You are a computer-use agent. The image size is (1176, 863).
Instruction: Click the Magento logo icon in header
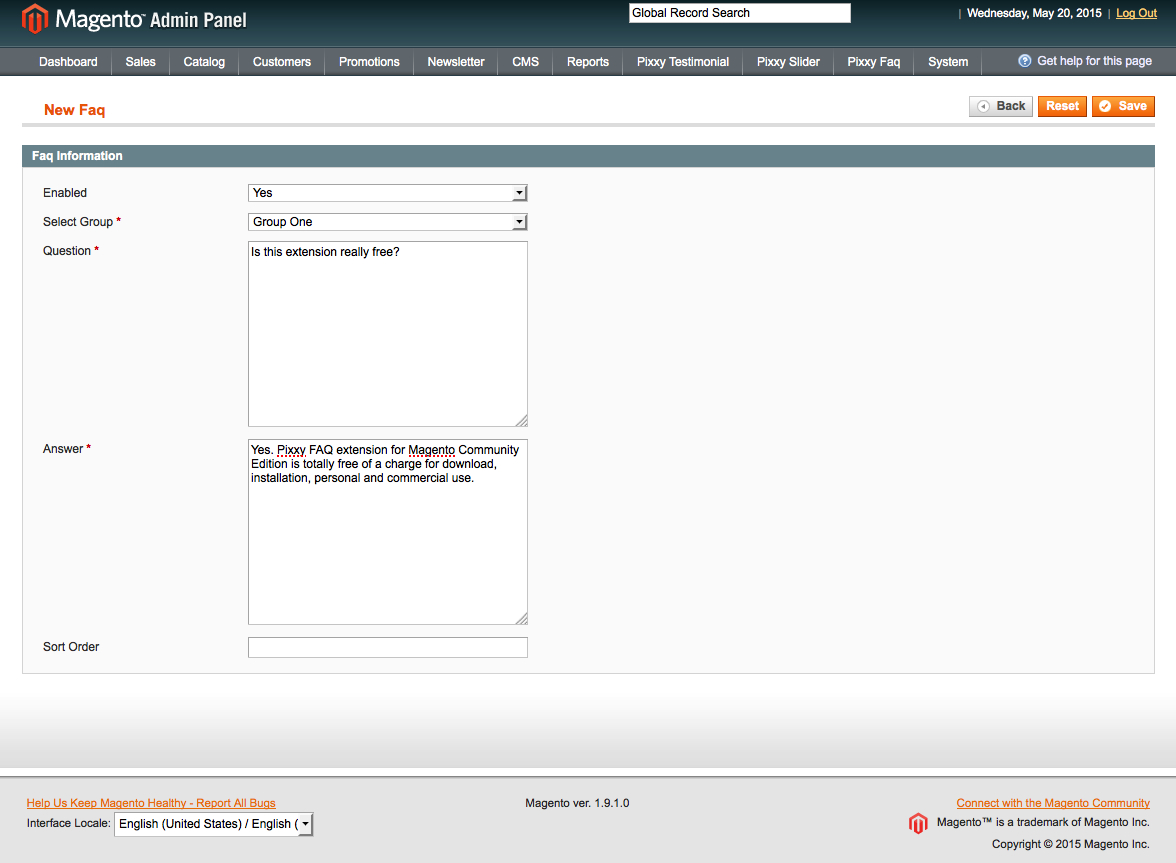pos(34,19)
